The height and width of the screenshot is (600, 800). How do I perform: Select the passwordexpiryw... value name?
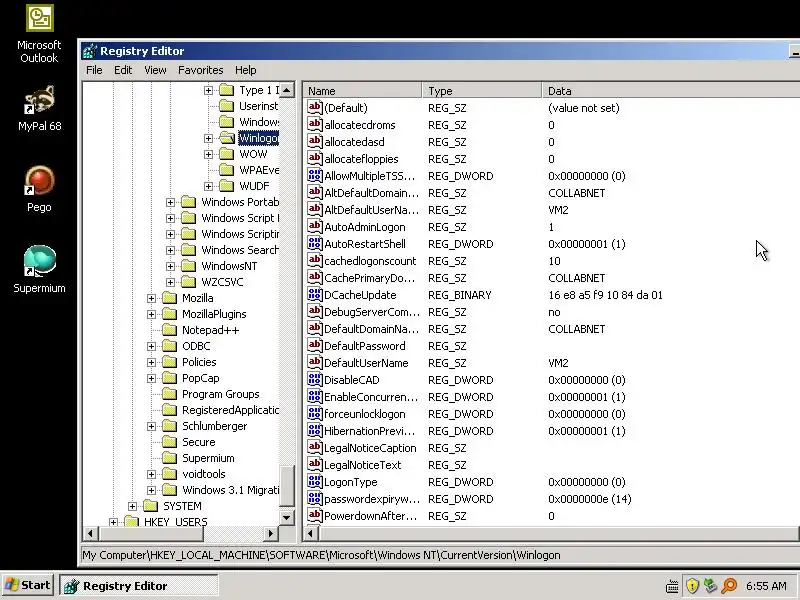(x=372, y=499)
